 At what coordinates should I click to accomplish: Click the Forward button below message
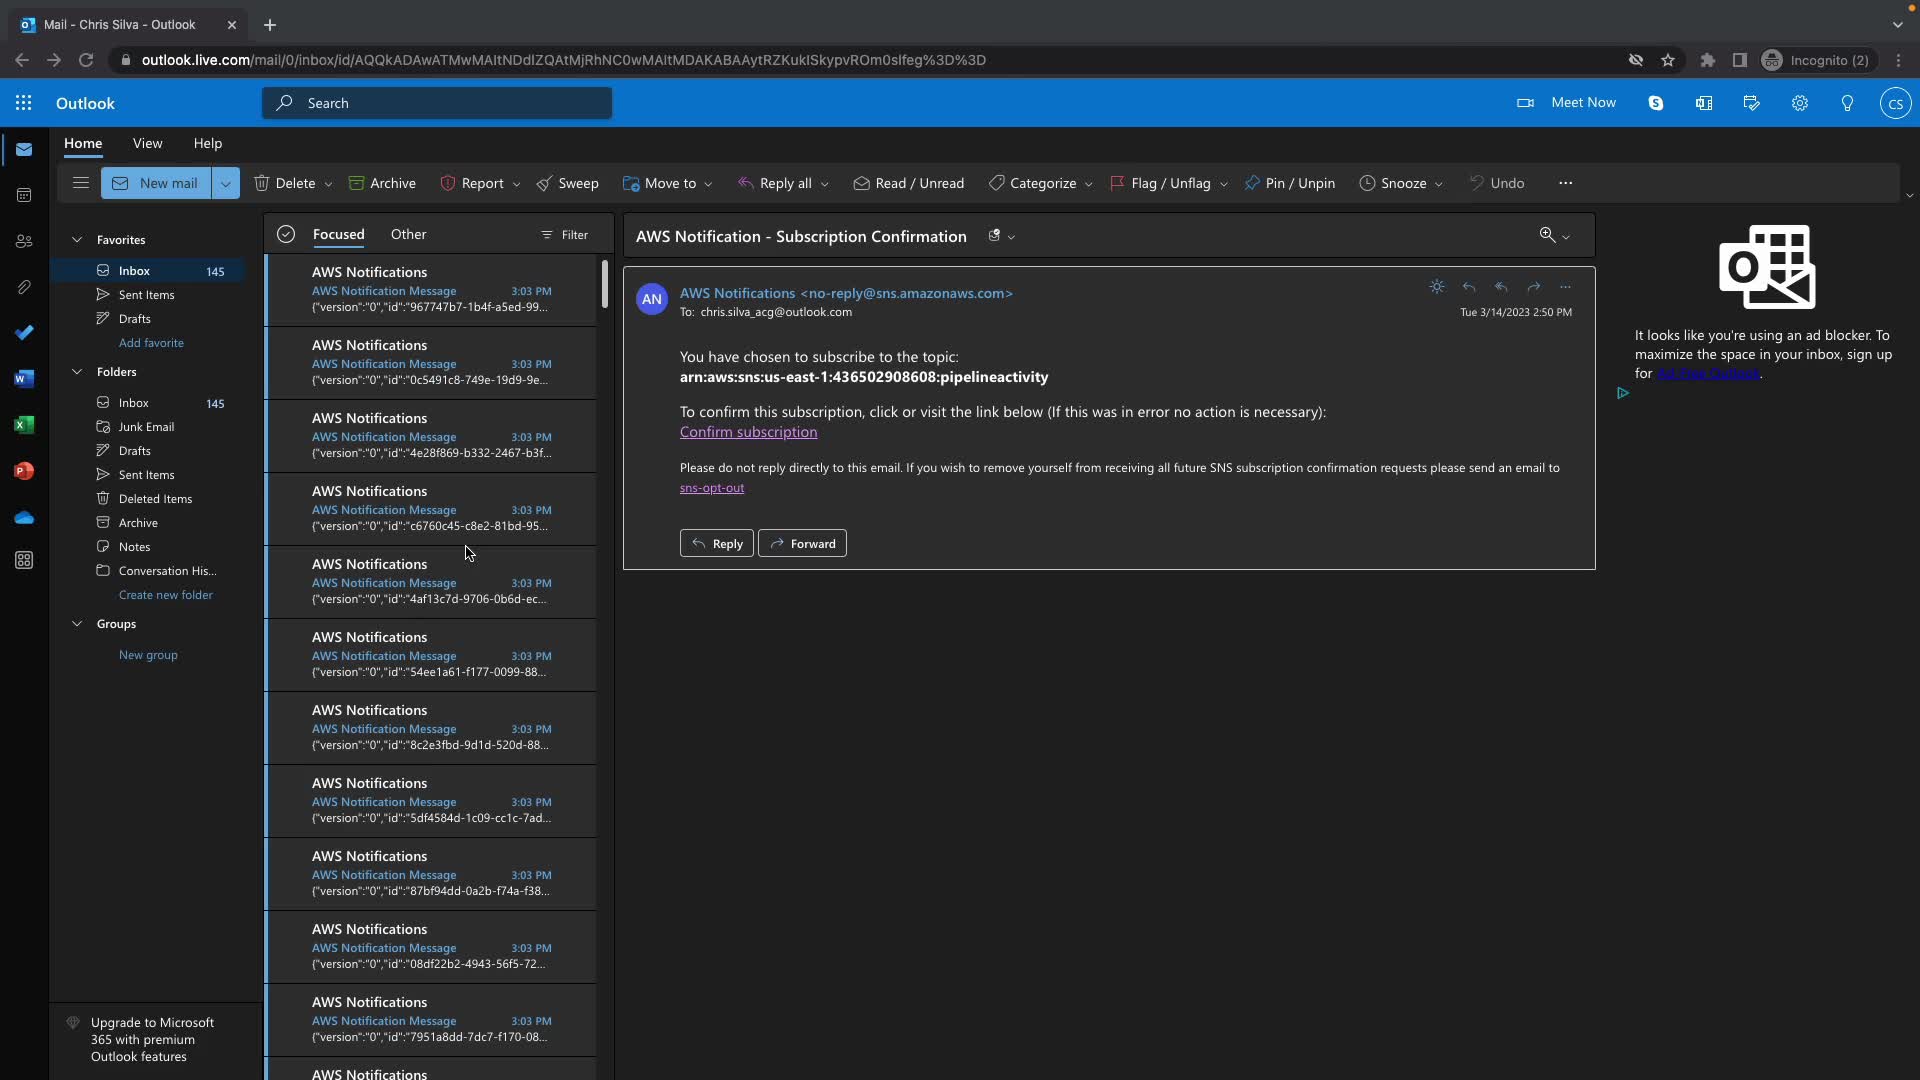click(802, 543)
